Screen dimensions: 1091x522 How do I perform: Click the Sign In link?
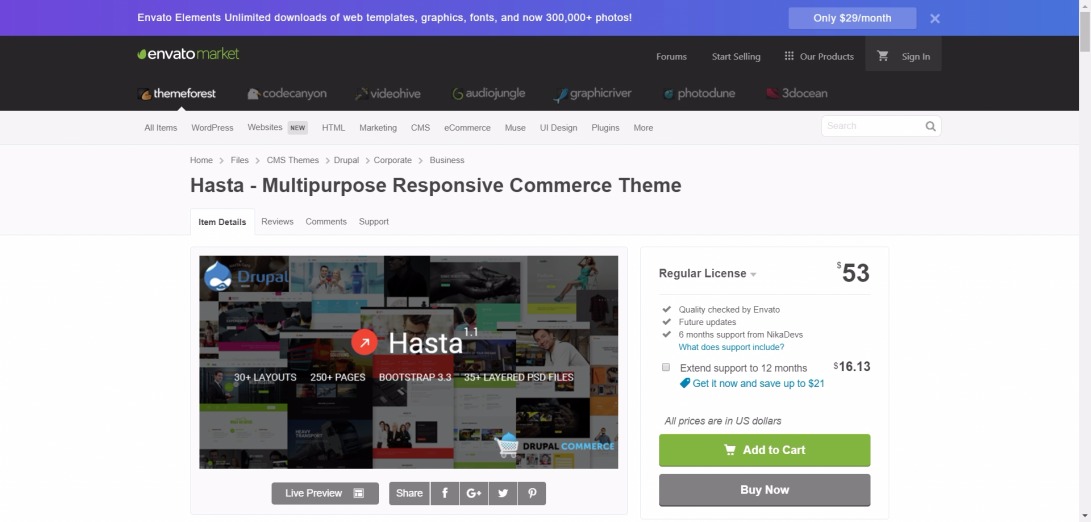click(916, 56)
